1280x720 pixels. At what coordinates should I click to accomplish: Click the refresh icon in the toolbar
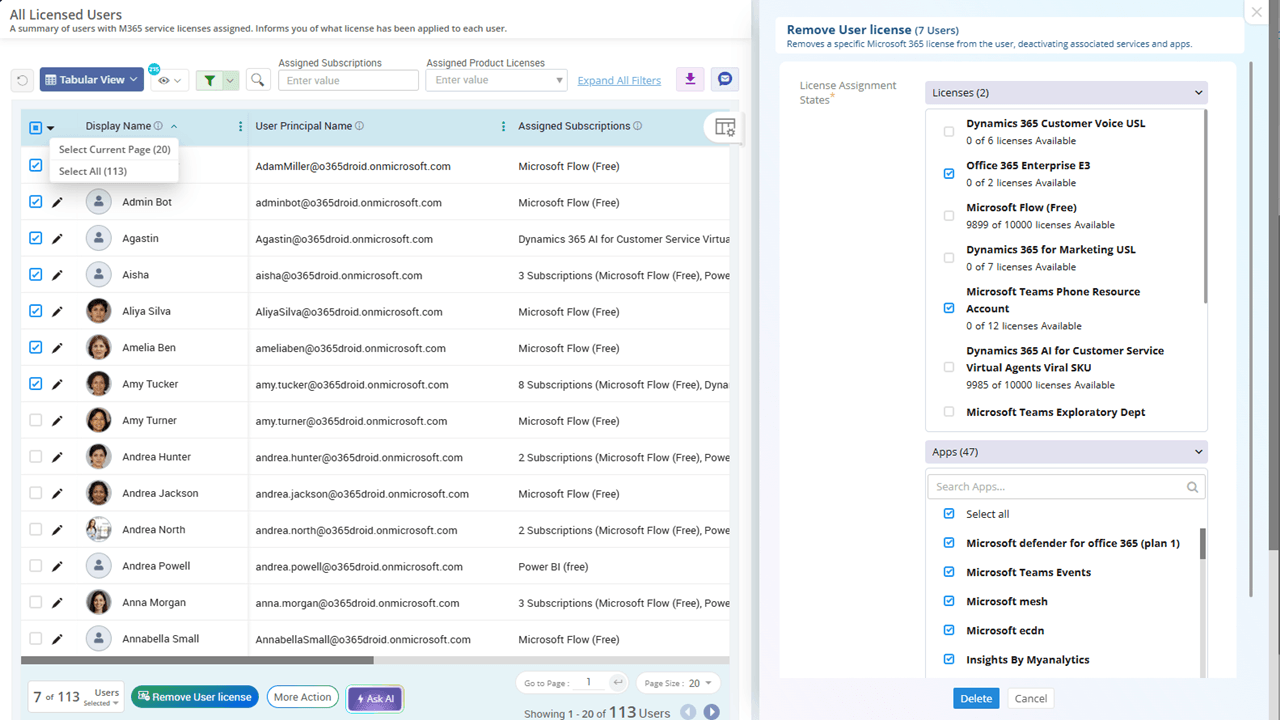[22, 80]
